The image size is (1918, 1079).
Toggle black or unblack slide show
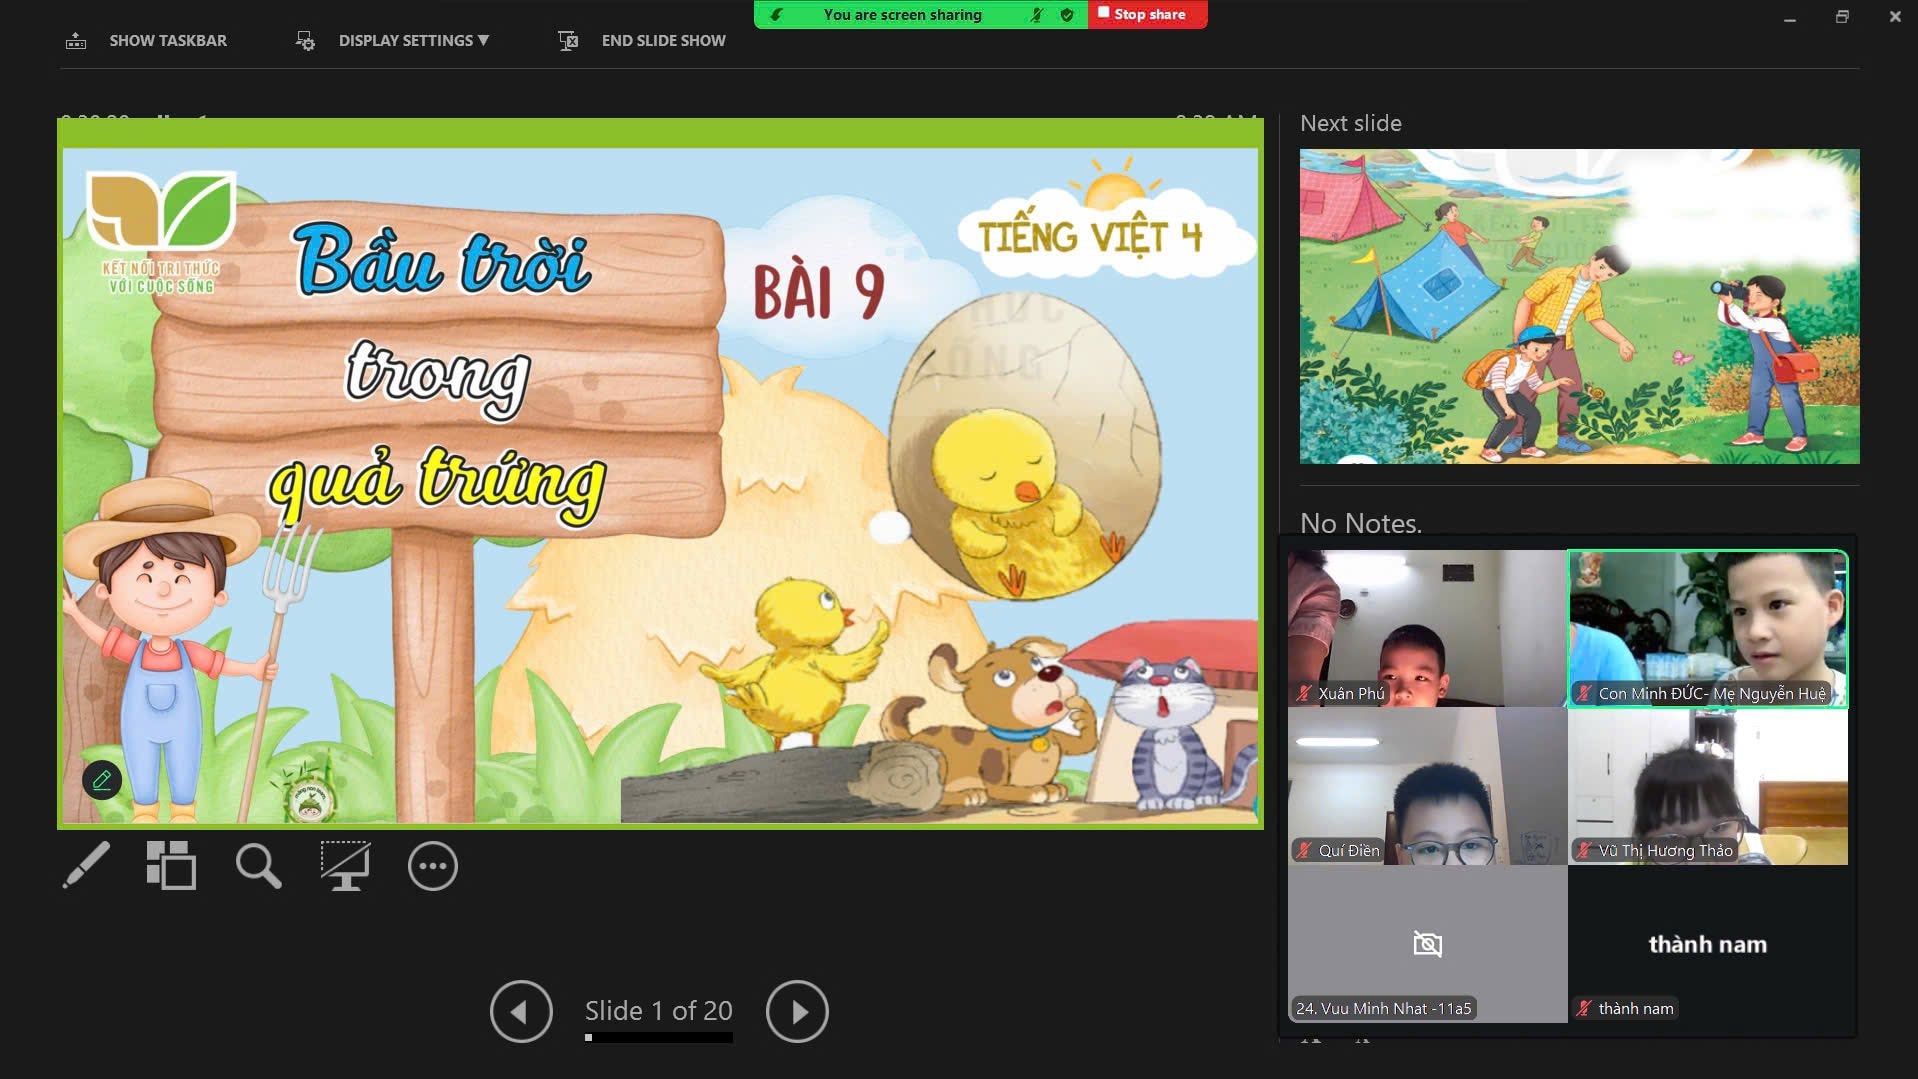[x=345, y=866]
